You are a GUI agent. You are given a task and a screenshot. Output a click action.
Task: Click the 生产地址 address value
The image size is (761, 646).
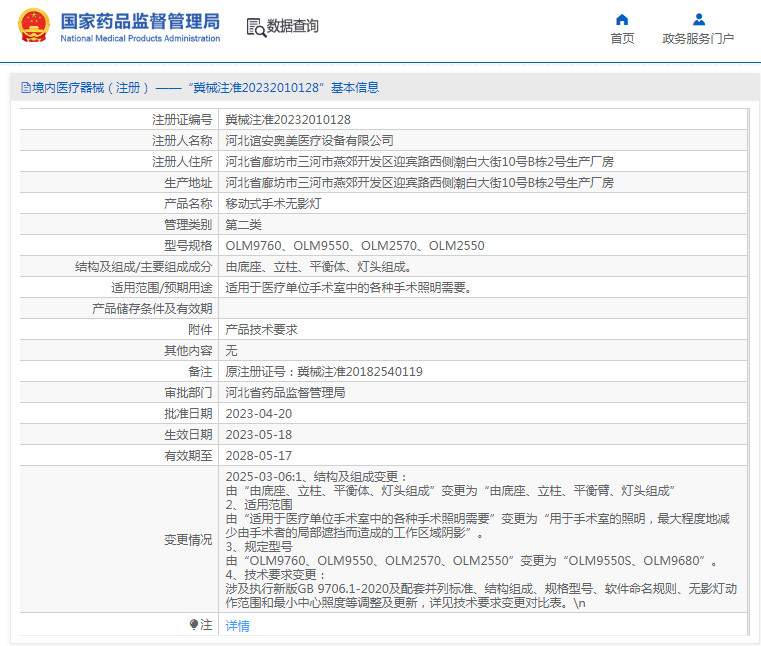point(419,183)
